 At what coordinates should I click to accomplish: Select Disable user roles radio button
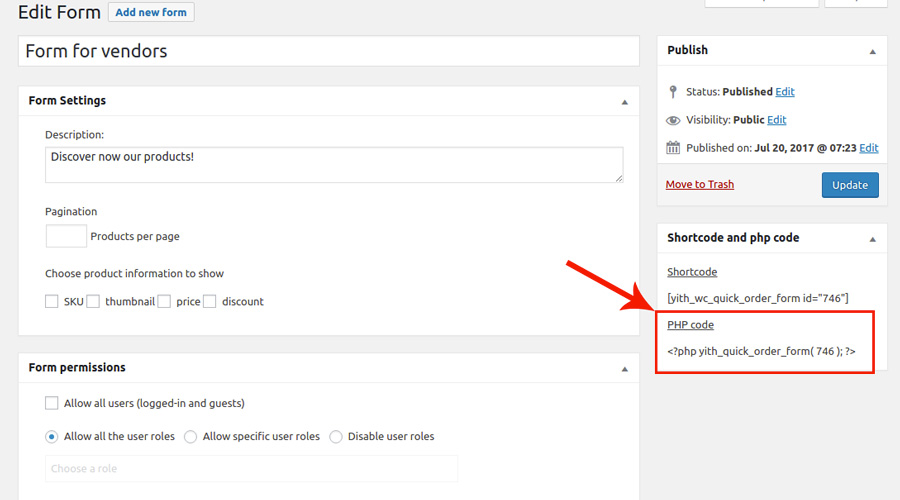click(x=336, y=437)
